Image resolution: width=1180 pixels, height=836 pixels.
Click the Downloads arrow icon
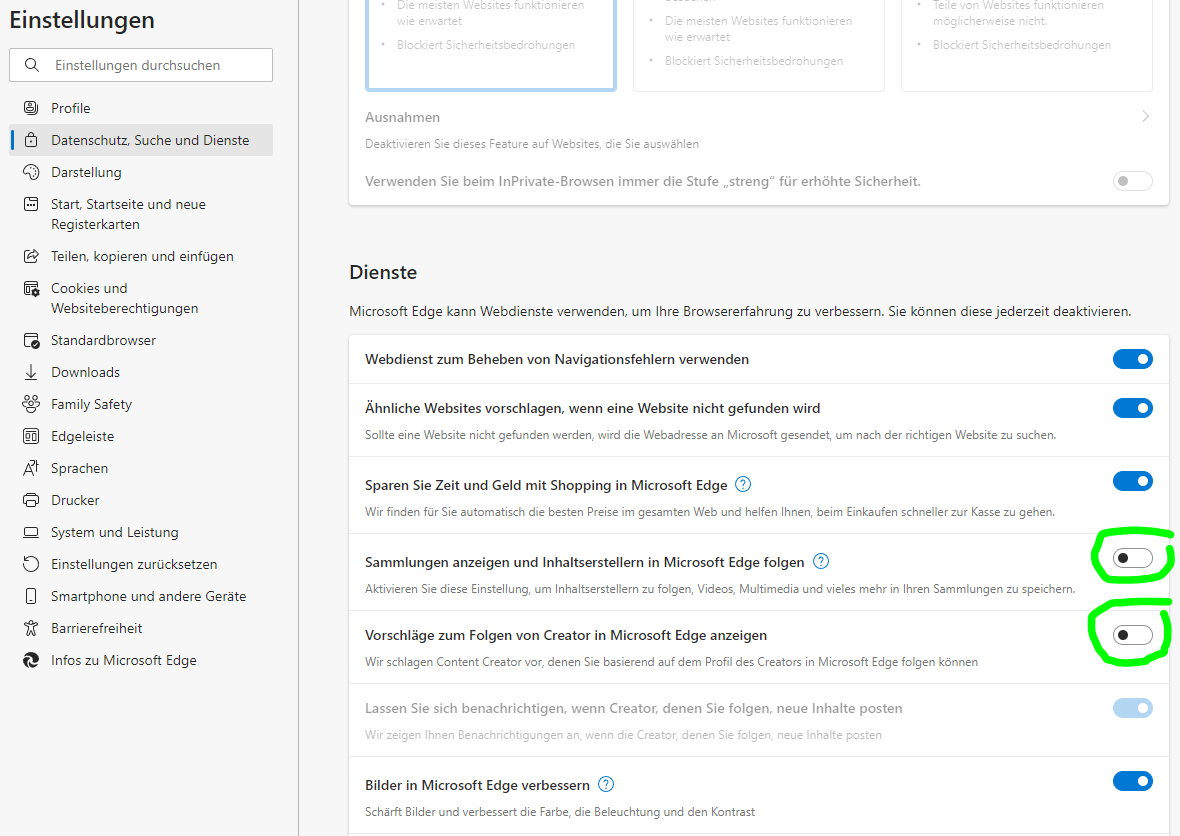click(x=31, y=372)
